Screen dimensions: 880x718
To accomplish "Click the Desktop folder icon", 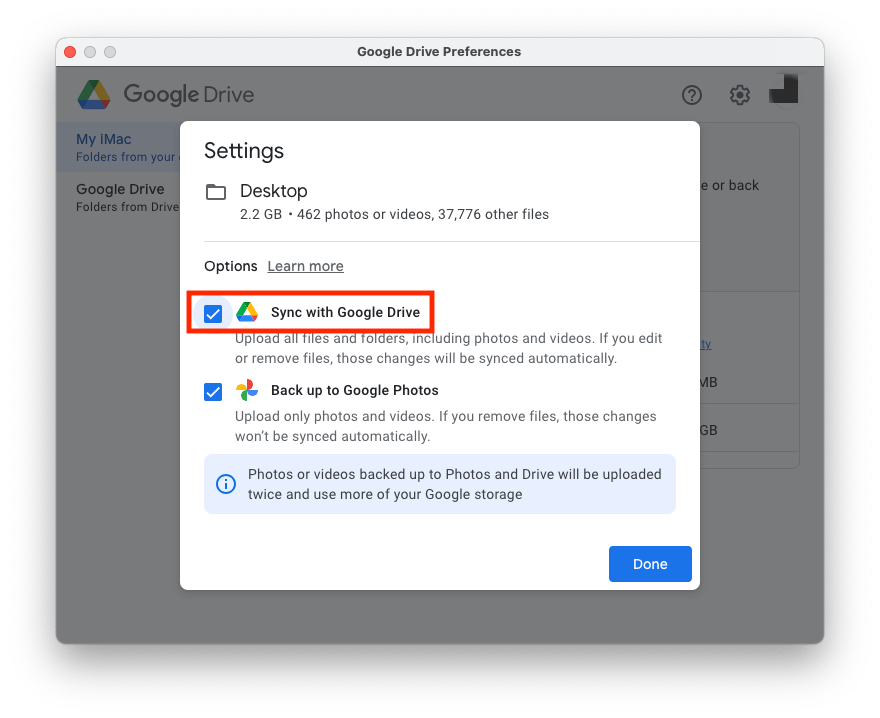I will click(x=216, y=192).
